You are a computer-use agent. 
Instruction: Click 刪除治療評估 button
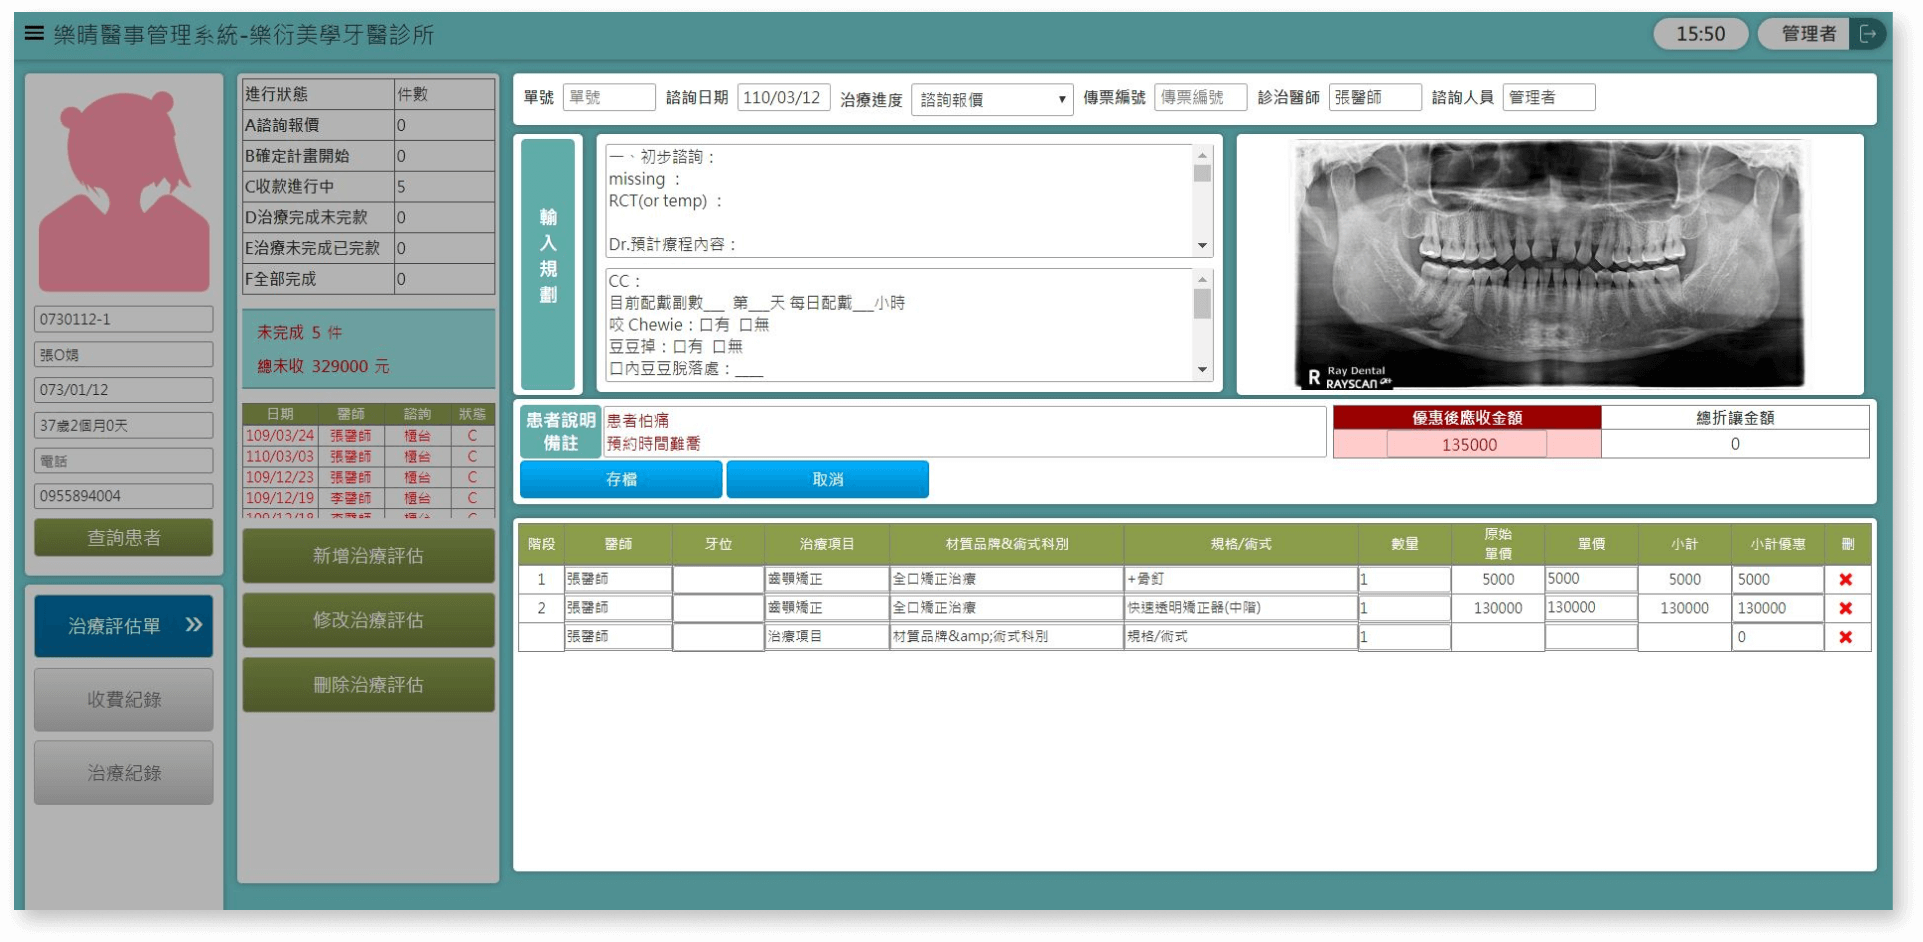pyautogui.click(x=368, y=685)
